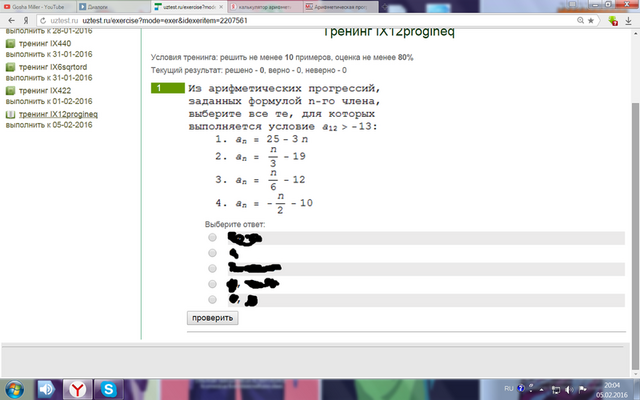
Task: Open the тренинг IX440 link
Action: click(45, 44)
